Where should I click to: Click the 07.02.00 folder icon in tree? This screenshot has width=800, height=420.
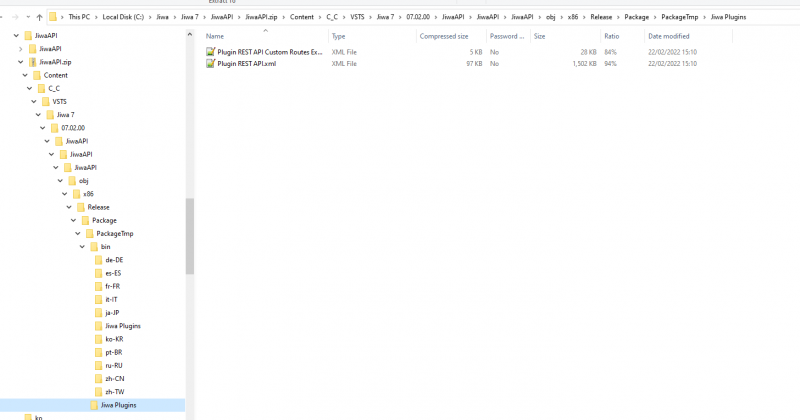[55, 128]
